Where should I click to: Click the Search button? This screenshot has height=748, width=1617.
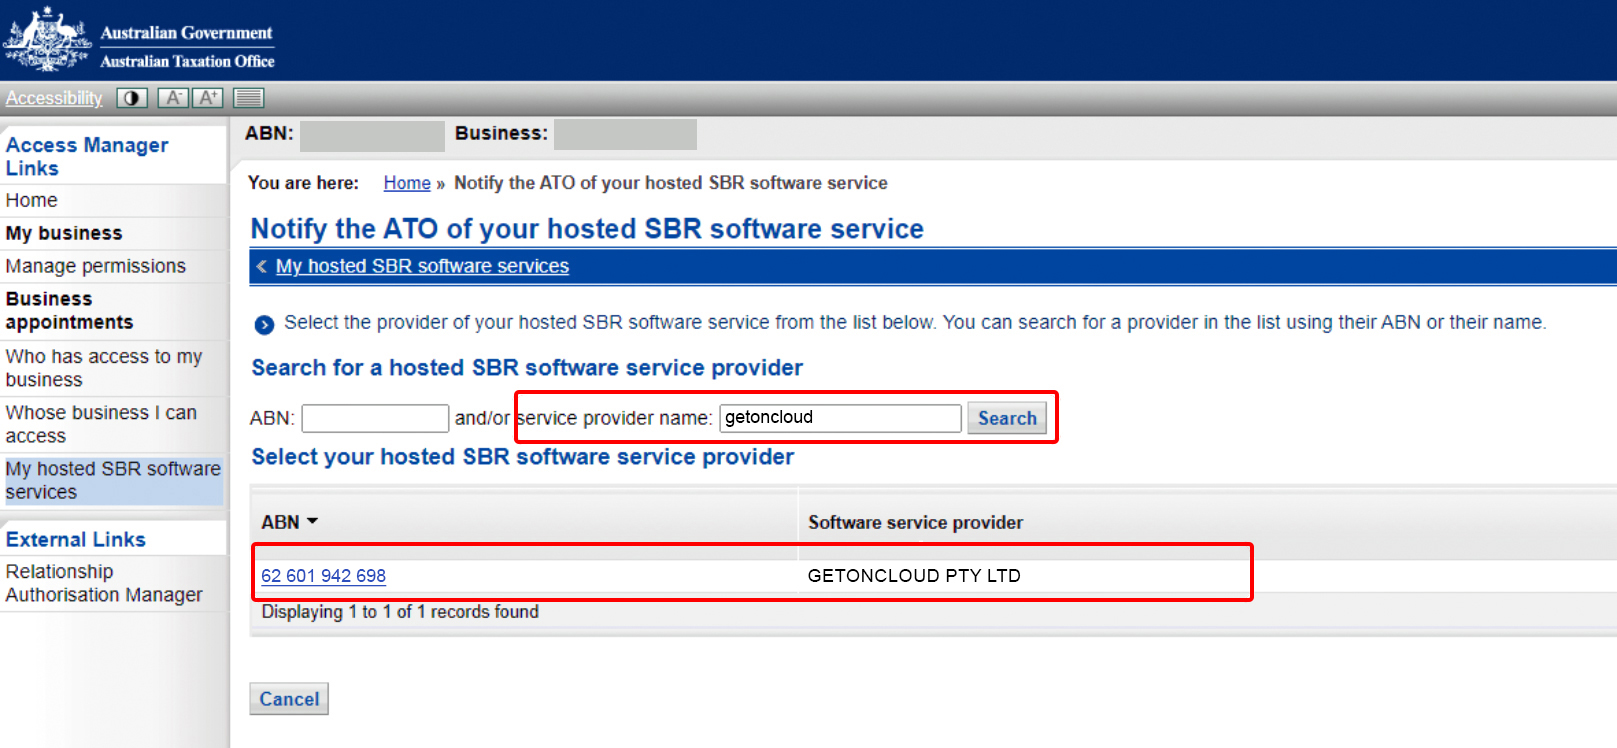(1007, 418)
